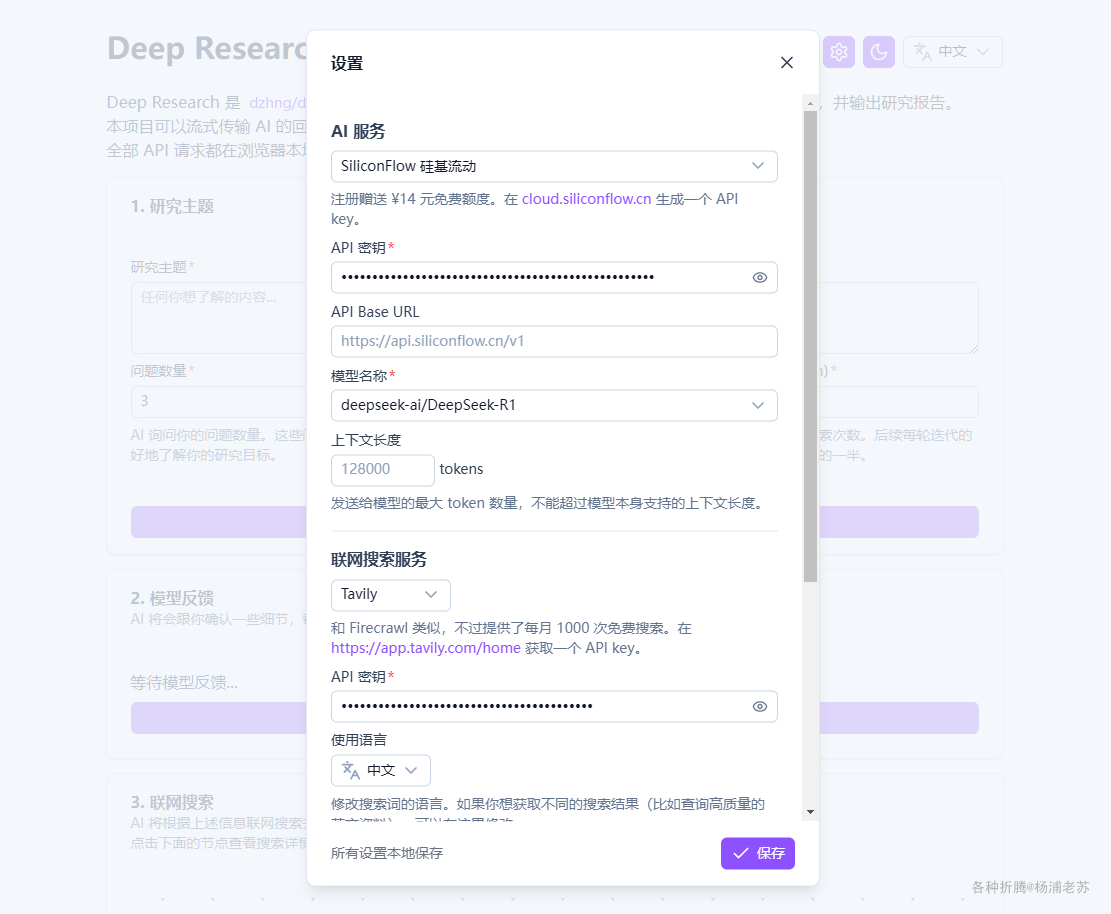Click the scrollbar up arrow in the settings dialog
The height and width of the screenshot is (914, 1111).
click(x=810, y=103)
